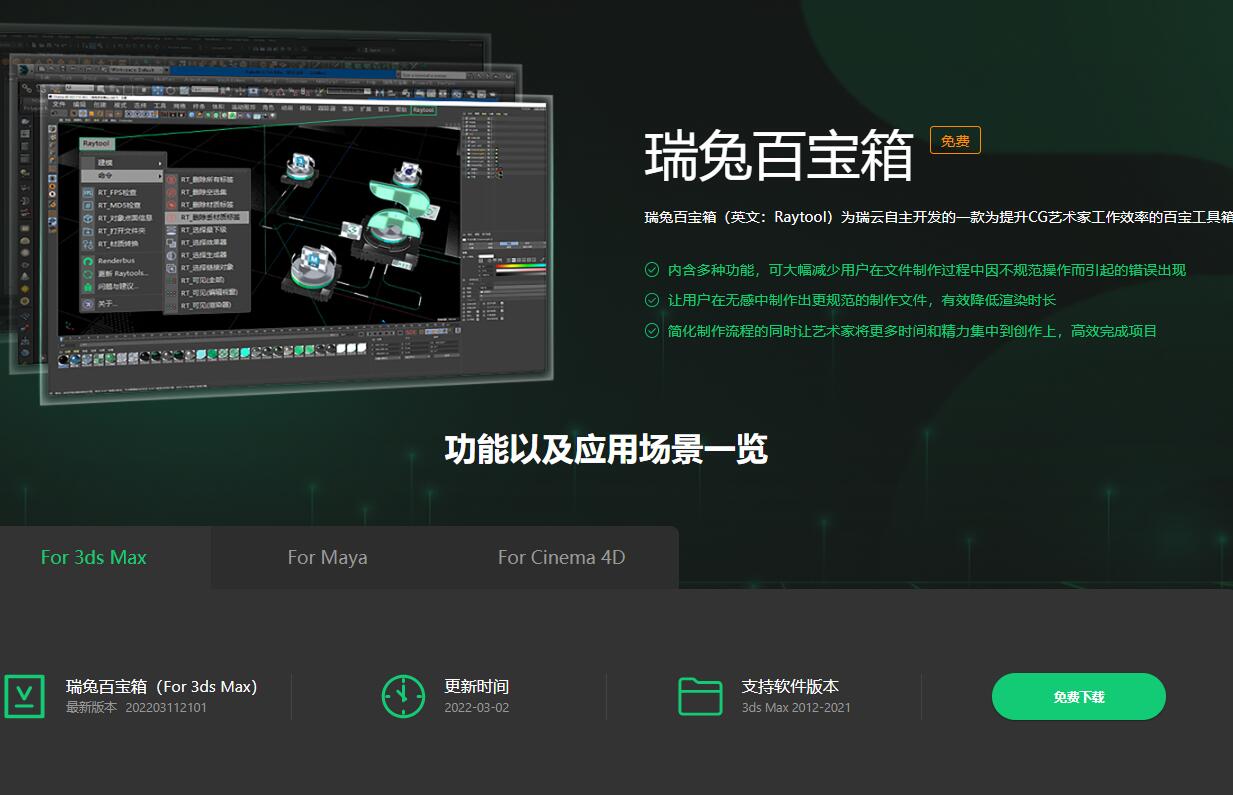1233x795 pixels.
Task: Open the For Cinema 4D tab
Action: pos(561,557)
